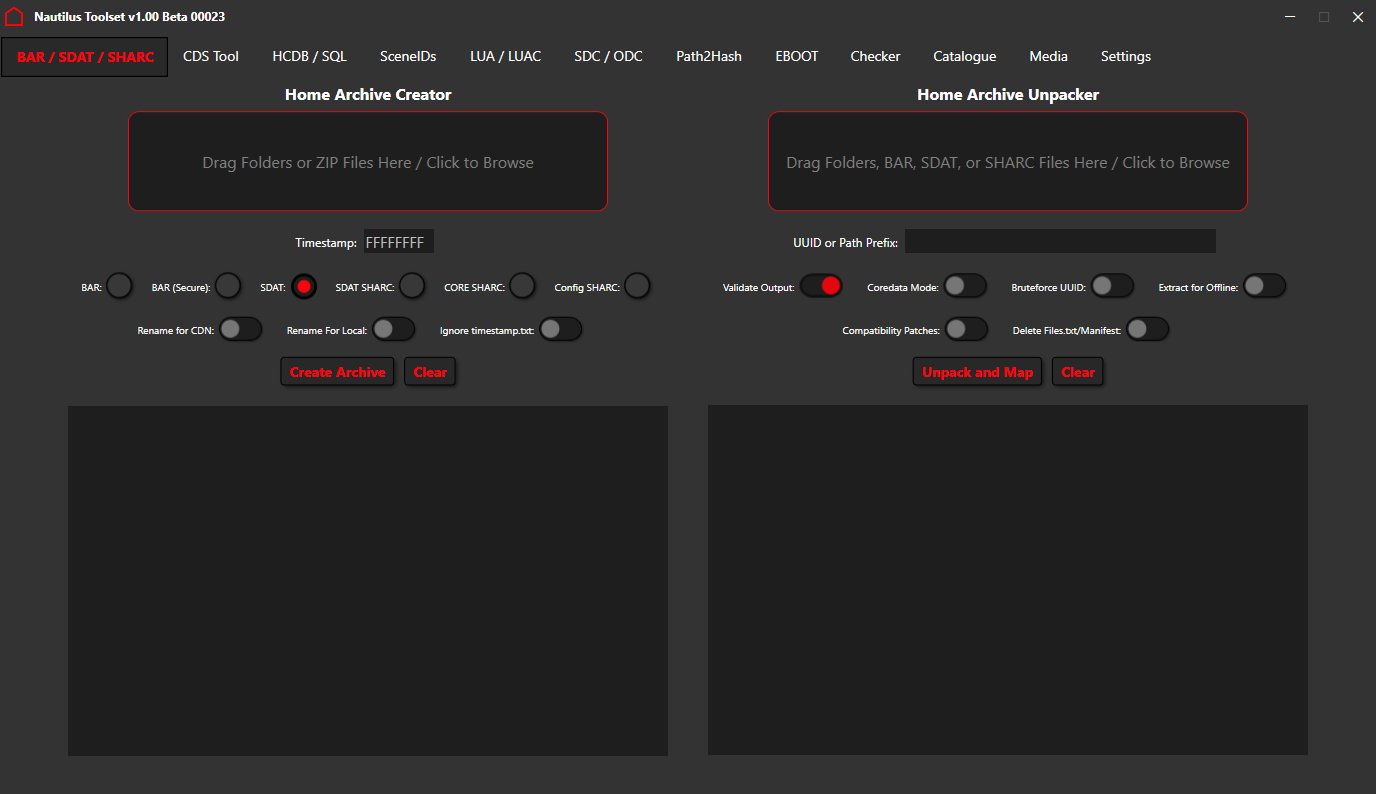Select the BAR archive type radio button
This screenshot has width=1376, height=794.
pos(119,287)
